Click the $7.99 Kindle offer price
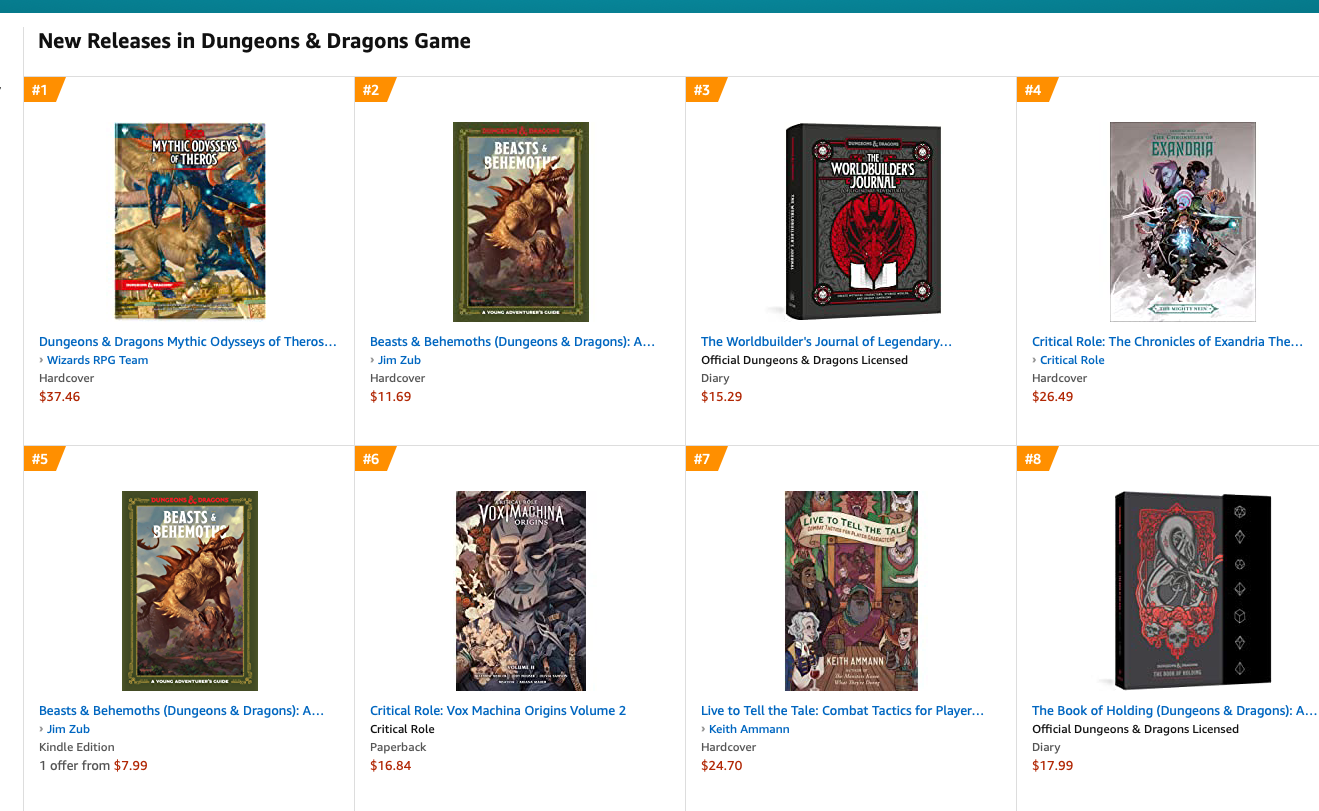1319x811 pixels. 131,766
